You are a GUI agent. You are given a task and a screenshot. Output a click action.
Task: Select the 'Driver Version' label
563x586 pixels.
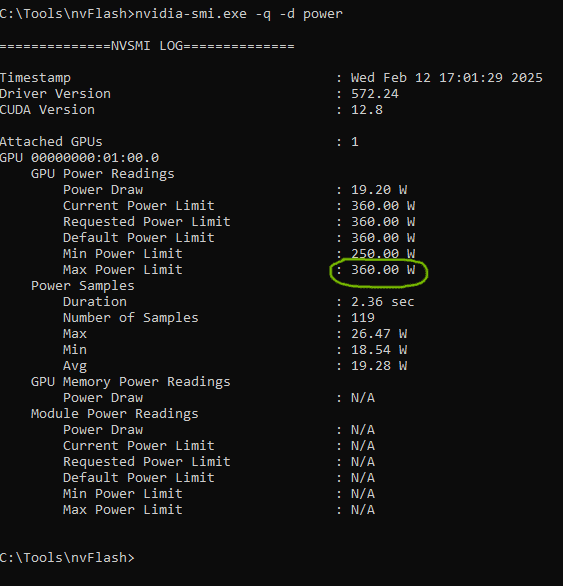pyautogui.click(x=55, y=94)
